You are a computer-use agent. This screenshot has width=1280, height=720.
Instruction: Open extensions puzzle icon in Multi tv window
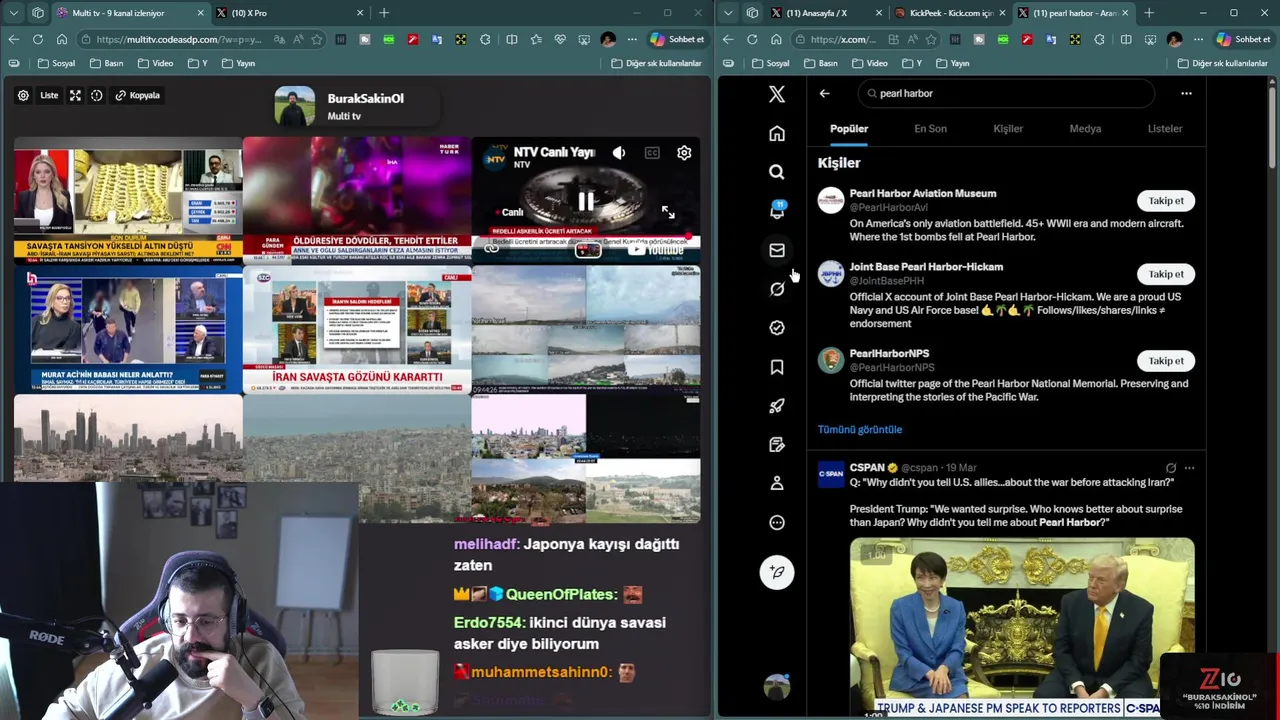coord(485,39)
